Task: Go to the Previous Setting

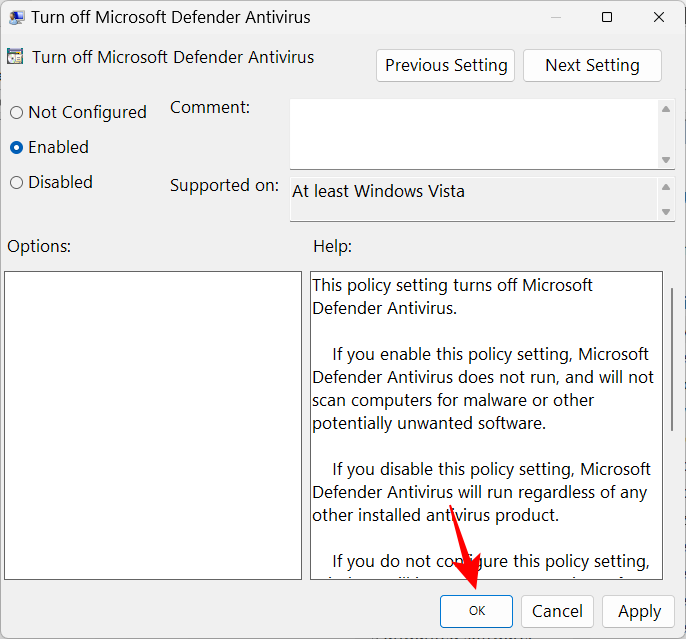Action: 446,66
